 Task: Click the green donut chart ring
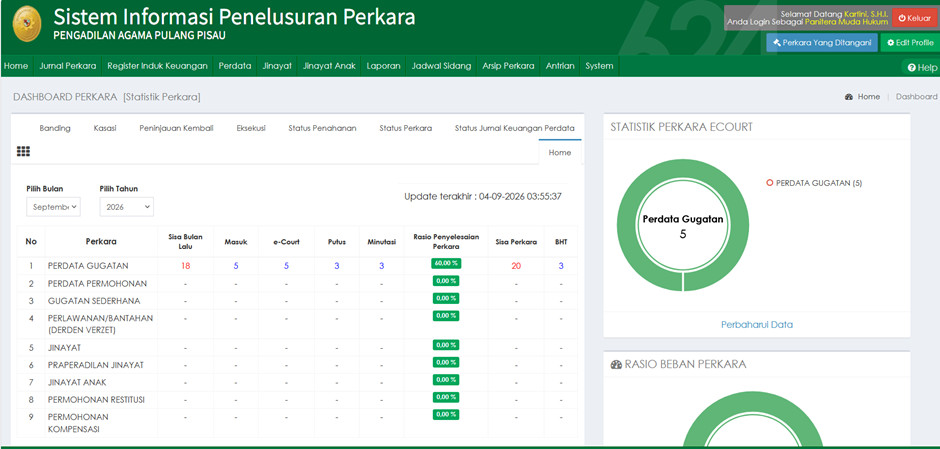click(683, 225)
